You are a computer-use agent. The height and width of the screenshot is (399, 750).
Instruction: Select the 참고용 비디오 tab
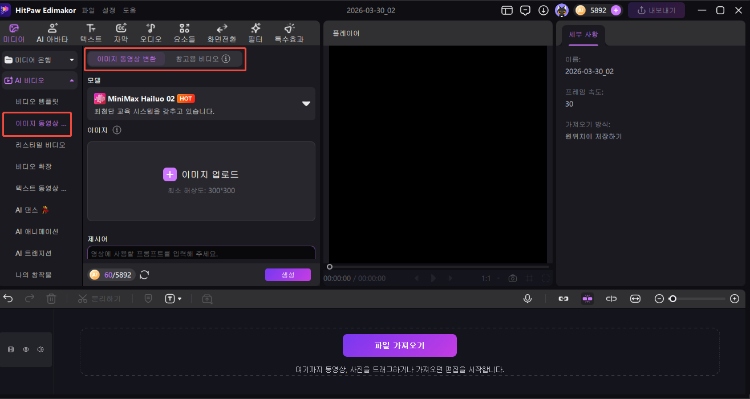(x=203, y=59)
